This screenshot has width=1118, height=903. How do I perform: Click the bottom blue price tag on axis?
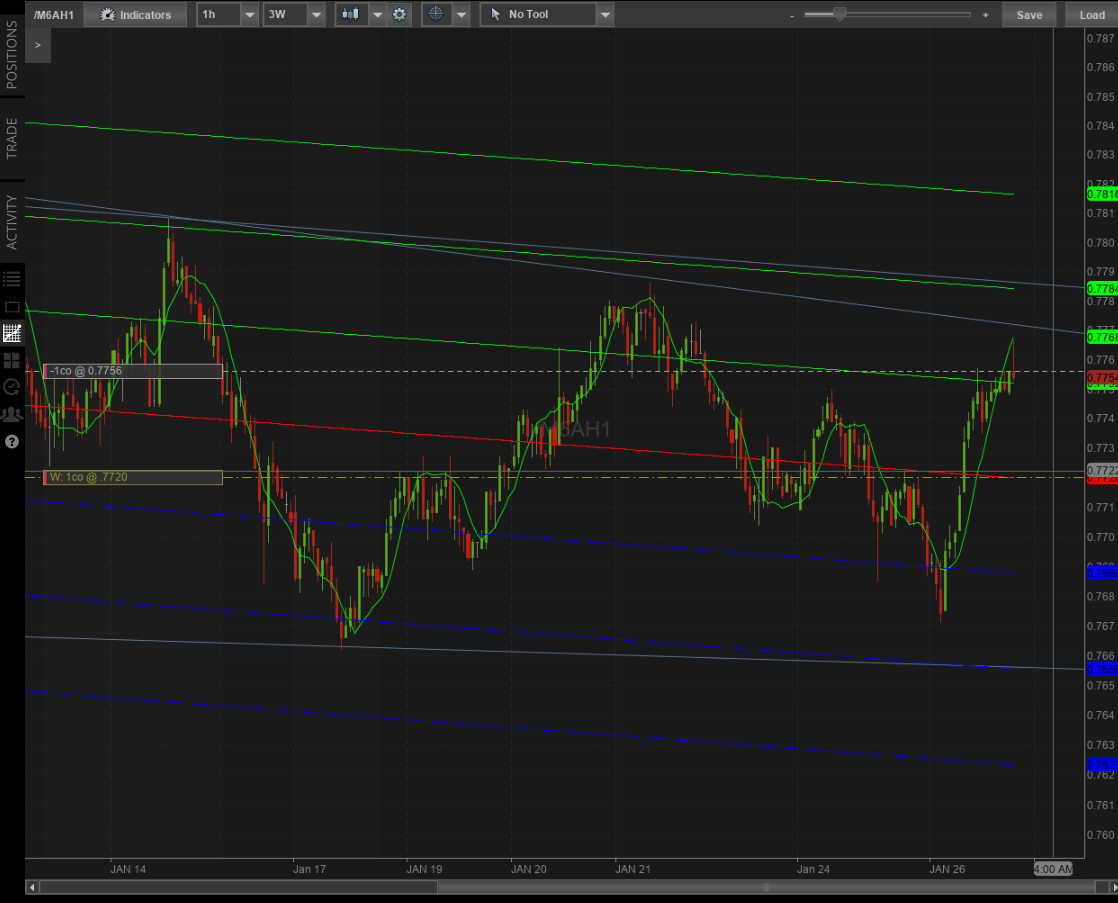(1102, 765)
